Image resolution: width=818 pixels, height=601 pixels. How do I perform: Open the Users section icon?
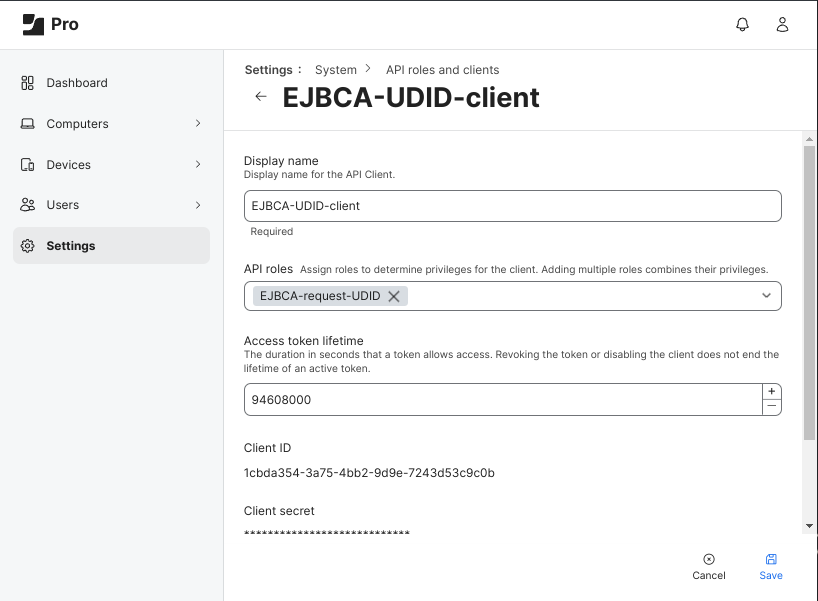25,205
